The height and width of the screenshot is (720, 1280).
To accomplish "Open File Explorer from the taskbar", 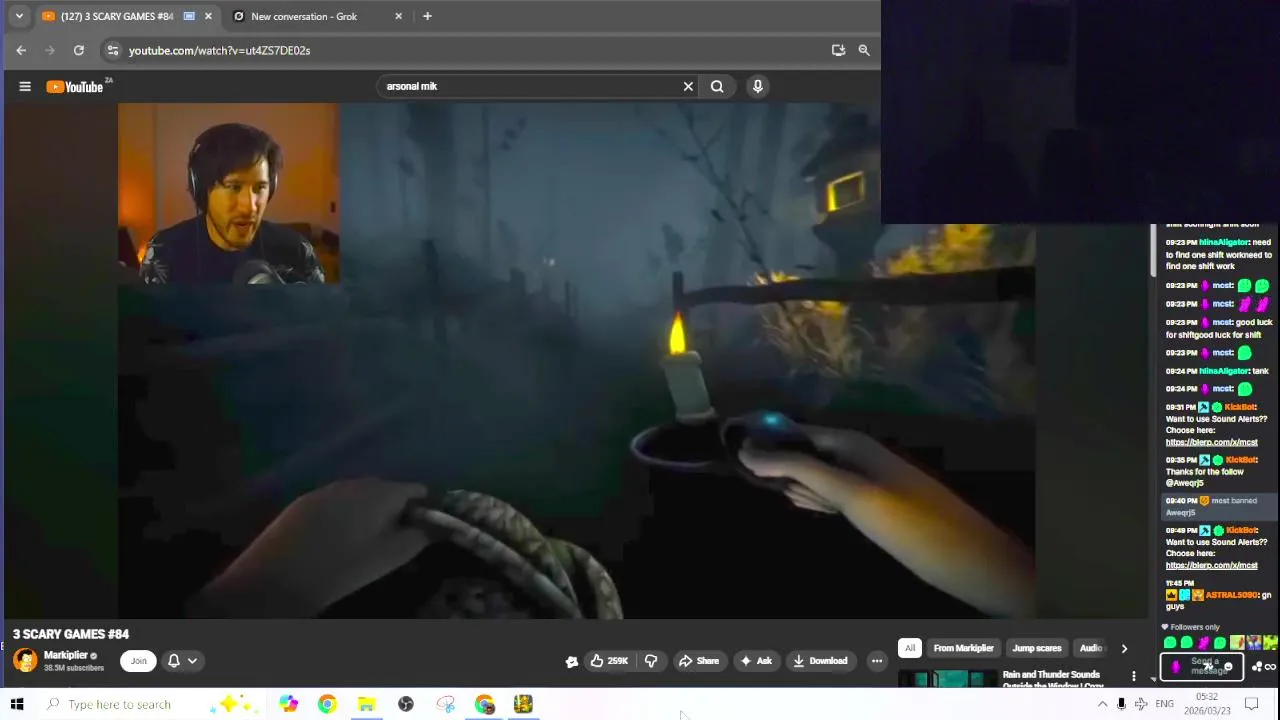I will pos(366,704).
